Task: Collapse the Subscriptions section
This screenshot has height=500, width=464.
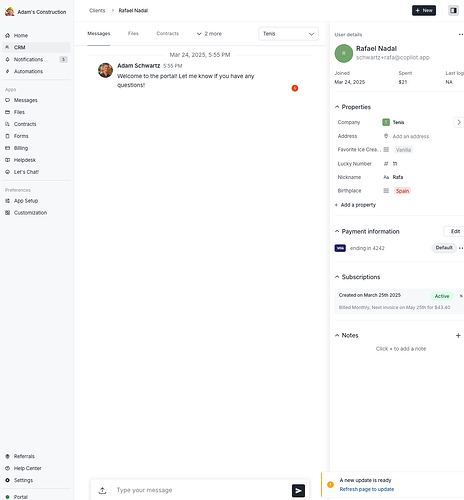Action: 357,277
